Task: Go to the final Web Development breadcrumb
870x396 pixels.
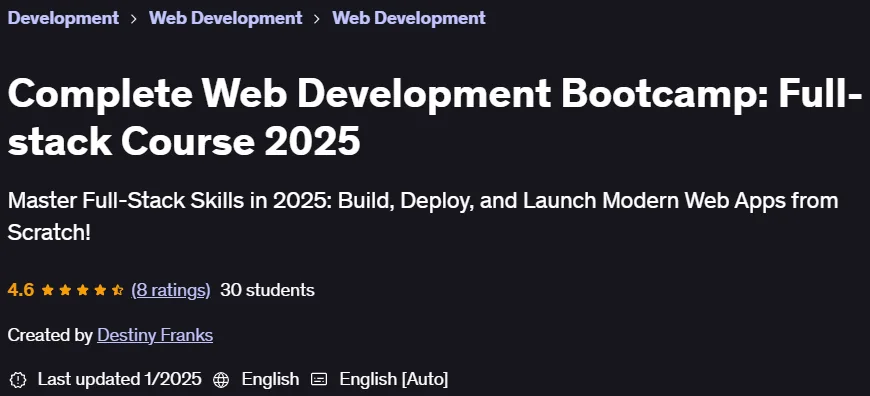Action: tap(409, 18)
